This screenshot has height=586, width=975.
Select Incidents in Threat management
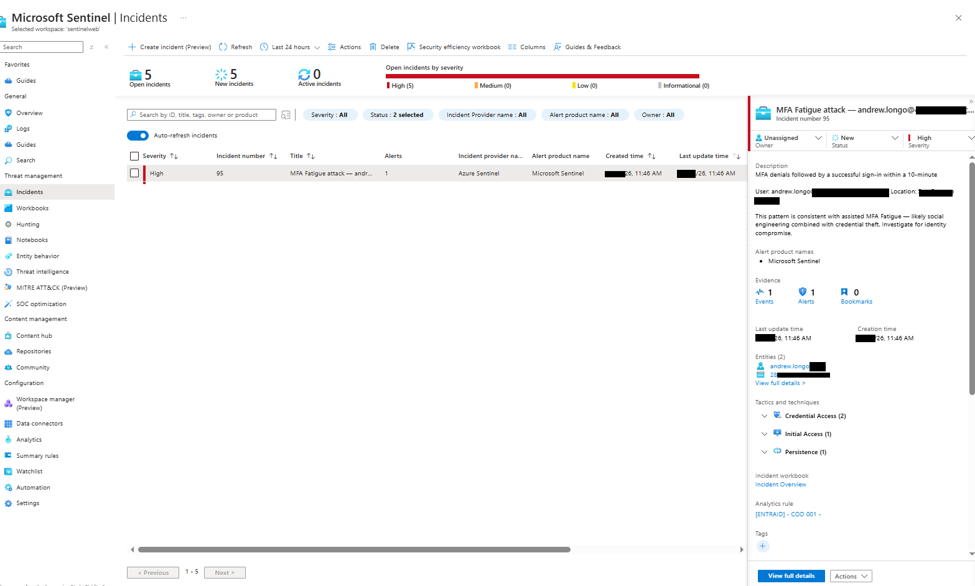[29, 192]
